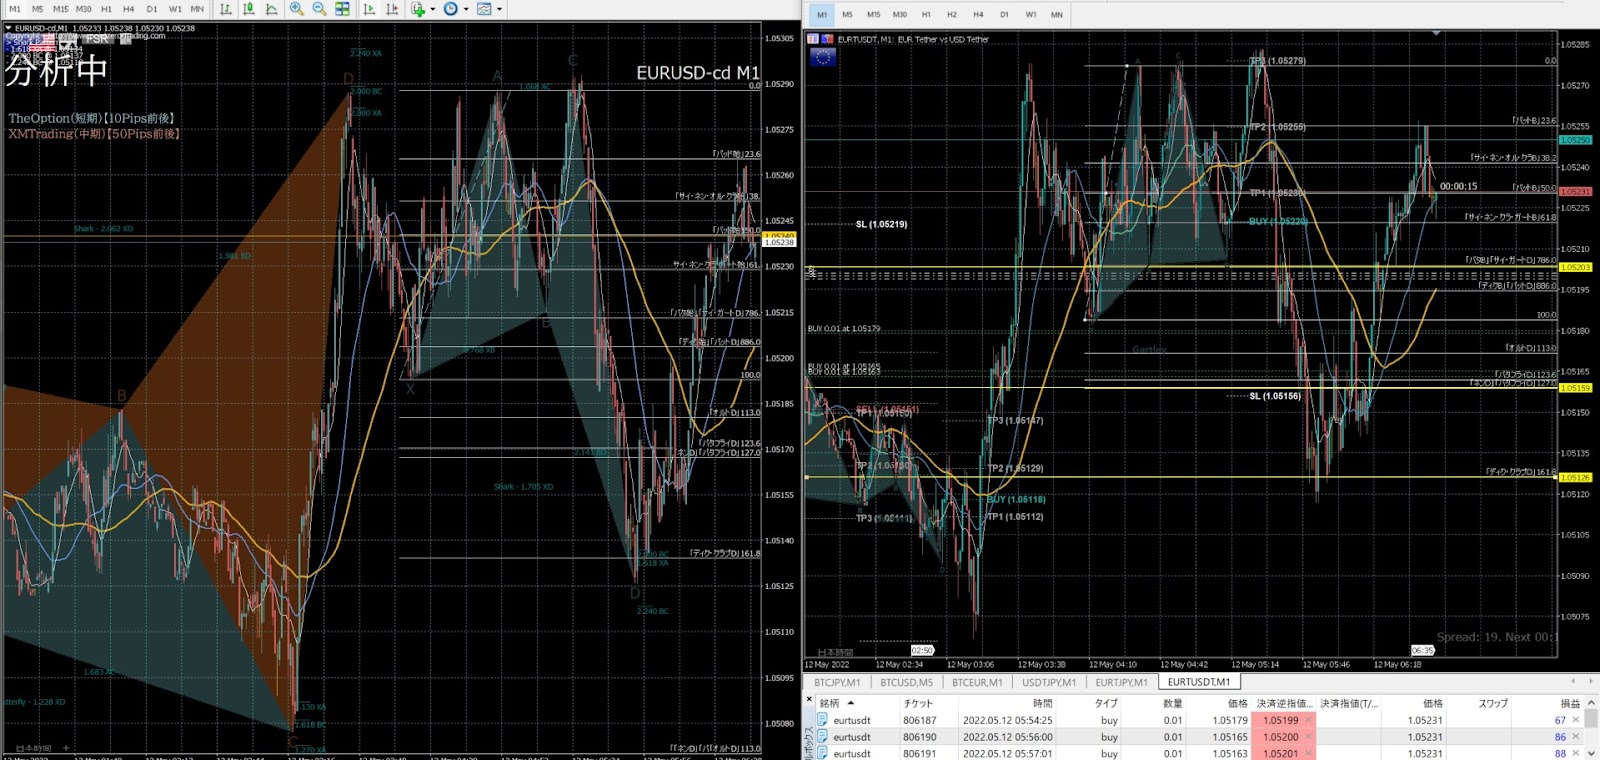Toggle M15 timeframe in left toolbar
This screenshot has width=1600, height=760.
pos(61,9)
